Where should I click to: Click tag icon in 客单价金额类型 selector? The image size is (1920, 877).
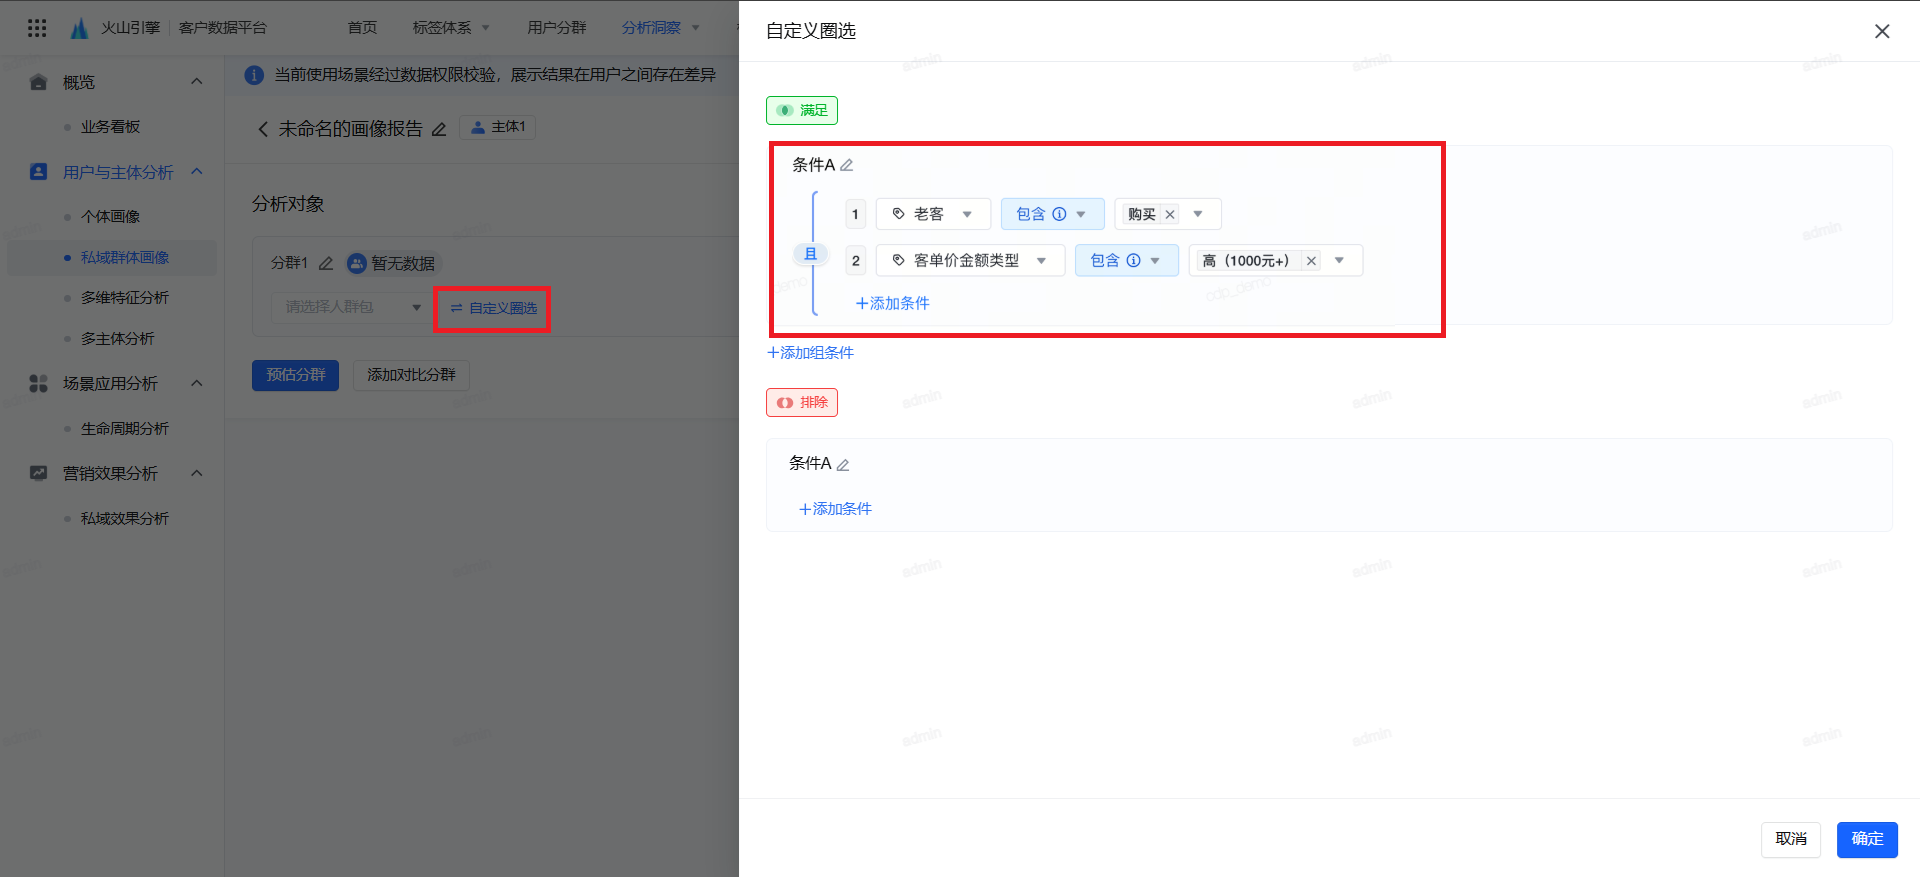[898, 261]
